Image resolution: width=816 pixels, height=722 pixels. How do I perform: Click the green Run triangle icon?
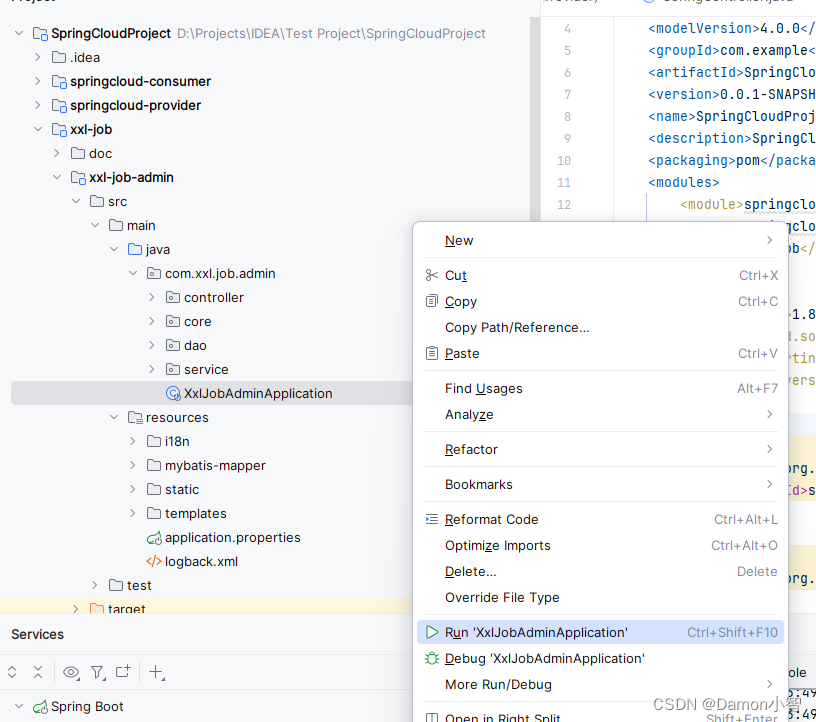(x=431, y=633)
